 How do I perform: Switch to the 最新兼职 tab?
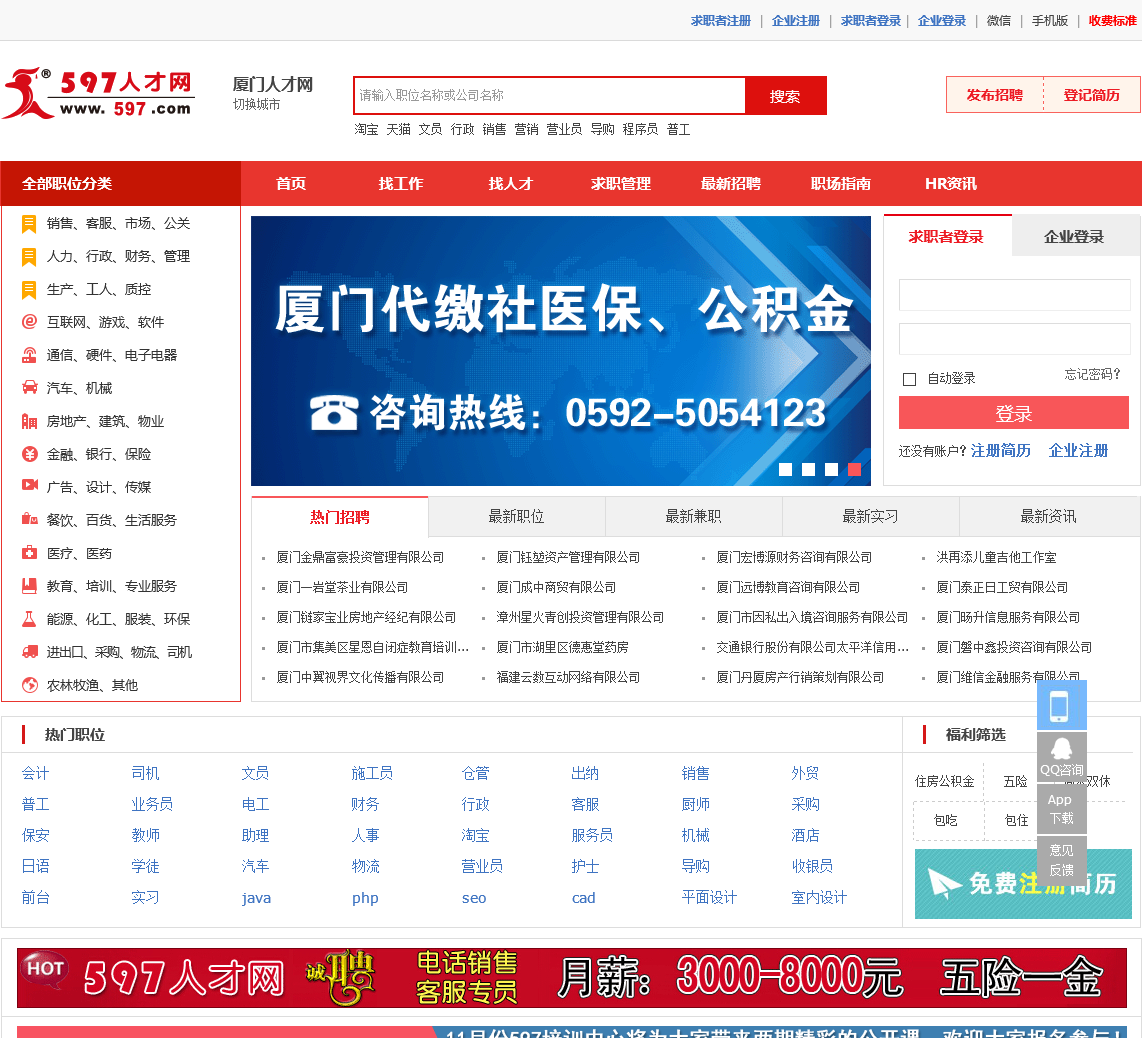(x=693, y=516)
